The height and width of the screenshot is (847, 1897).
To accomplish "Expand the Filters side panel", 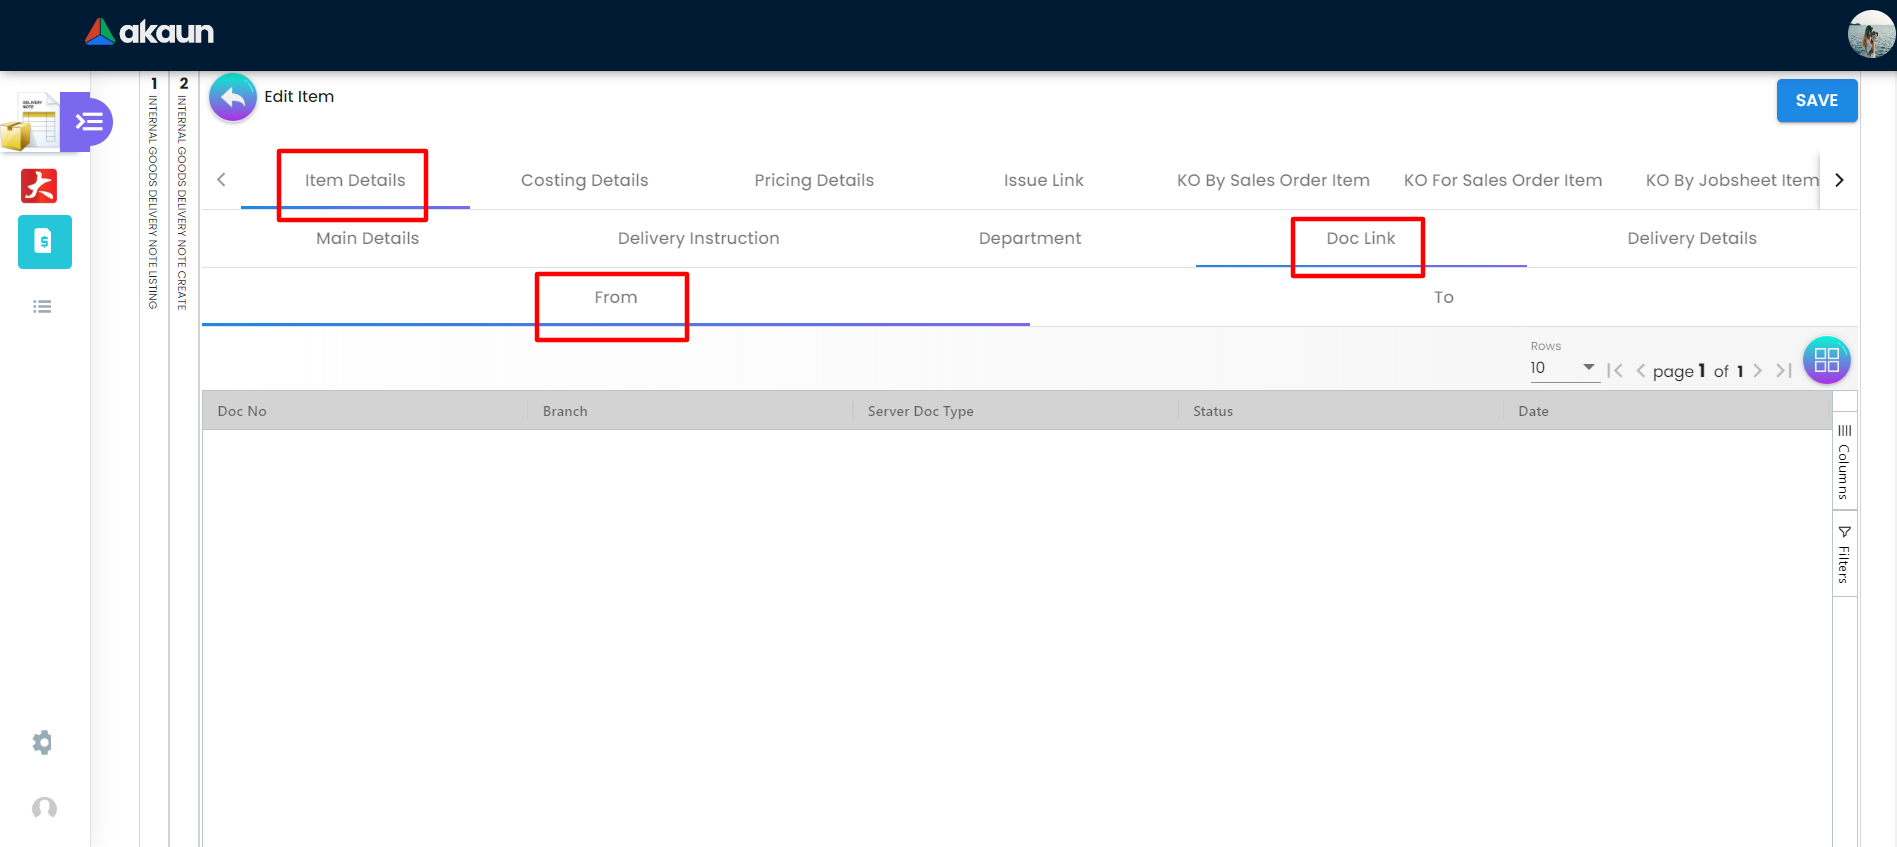I will point(1844,555).
